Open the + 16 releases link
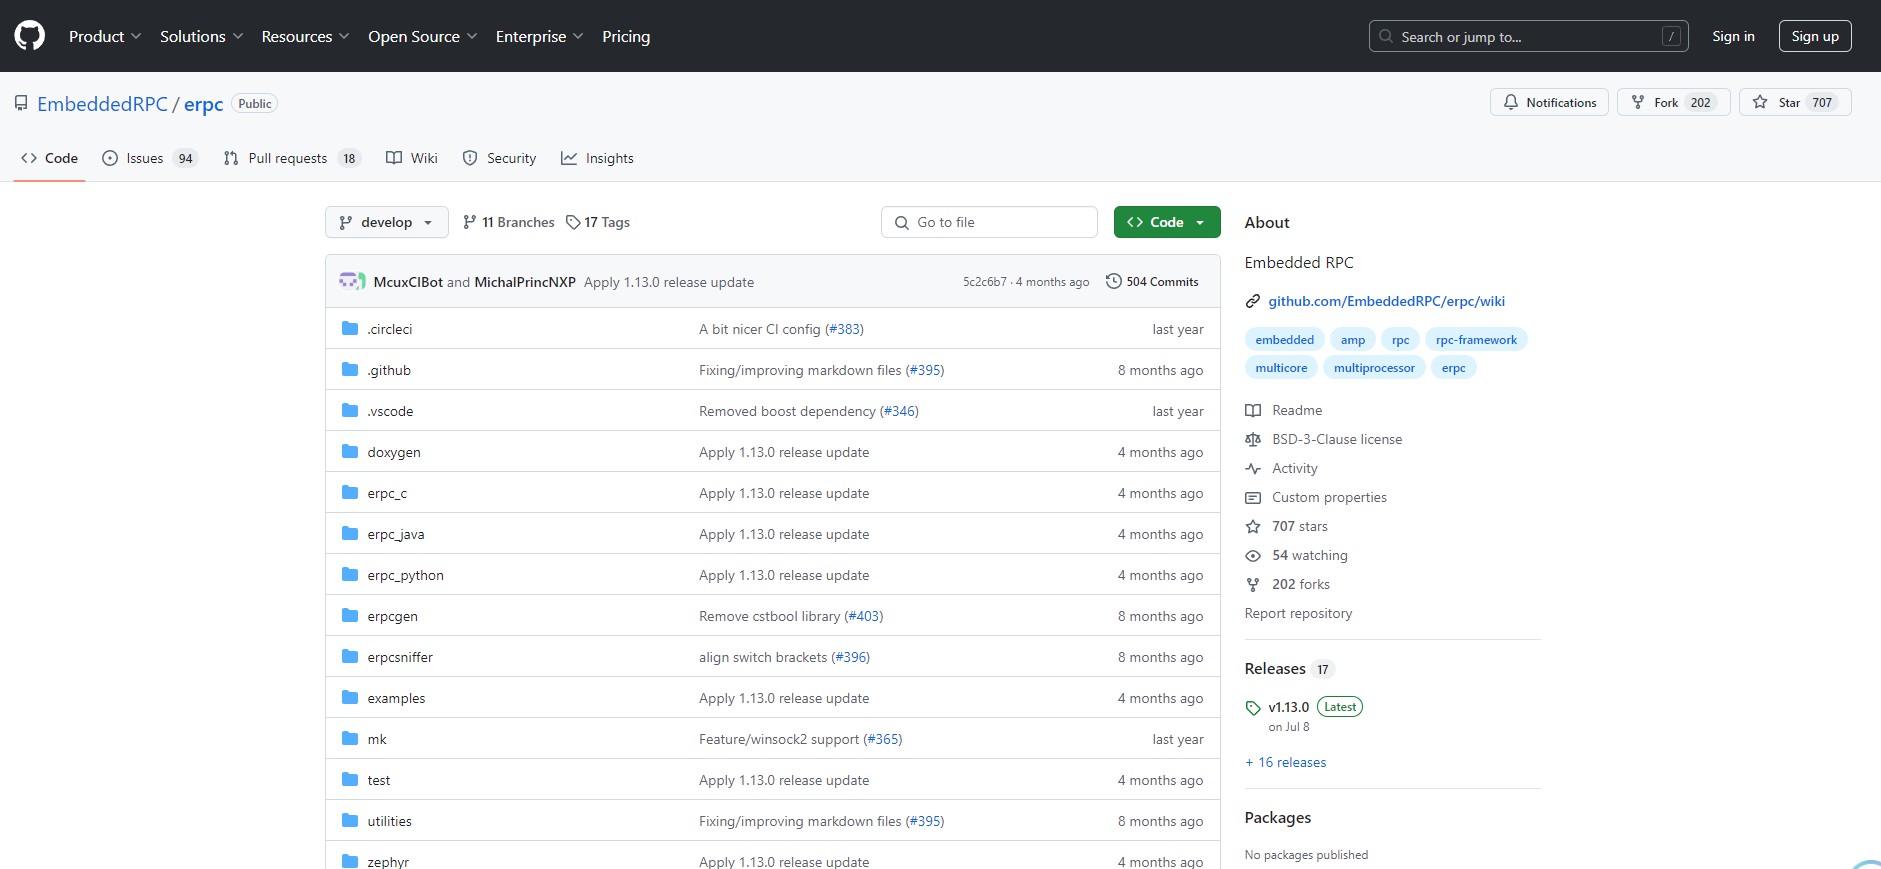Image resolution: width=1881 pixels, height=869 pixels. tap(1285, 762)
